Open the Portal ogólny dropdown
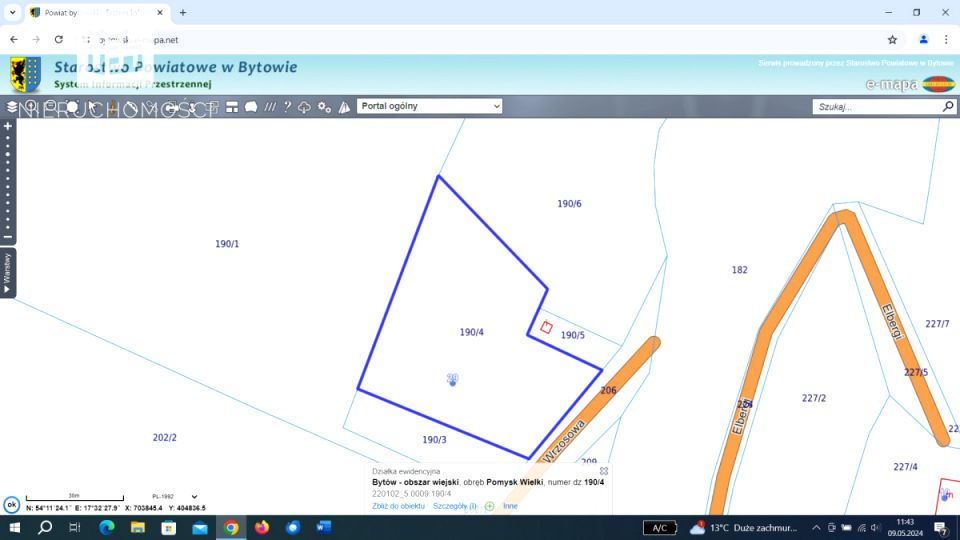The width and height of the screenshot is (960, 540). tap(429, 106)
